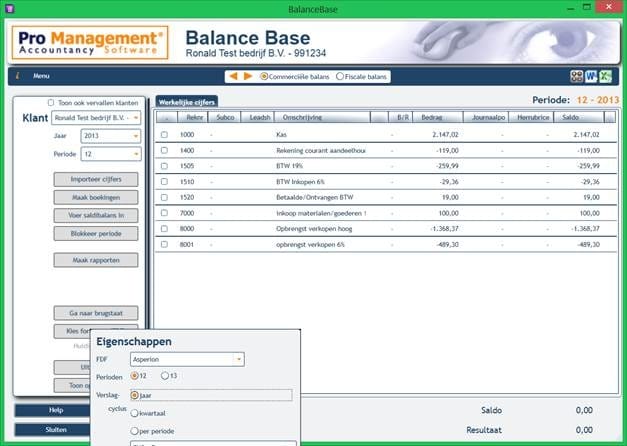Sort by Reknr column header
The height and width of the screenshot is (446, 627).
(x=193, y=117)
